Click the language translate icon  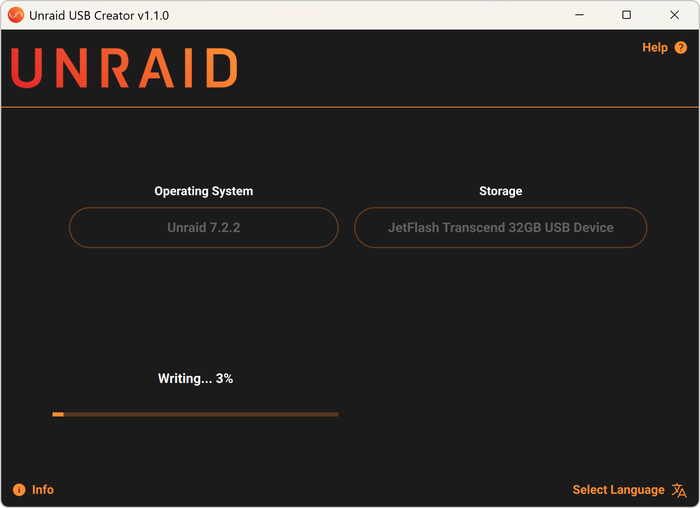tap(680, 490)
